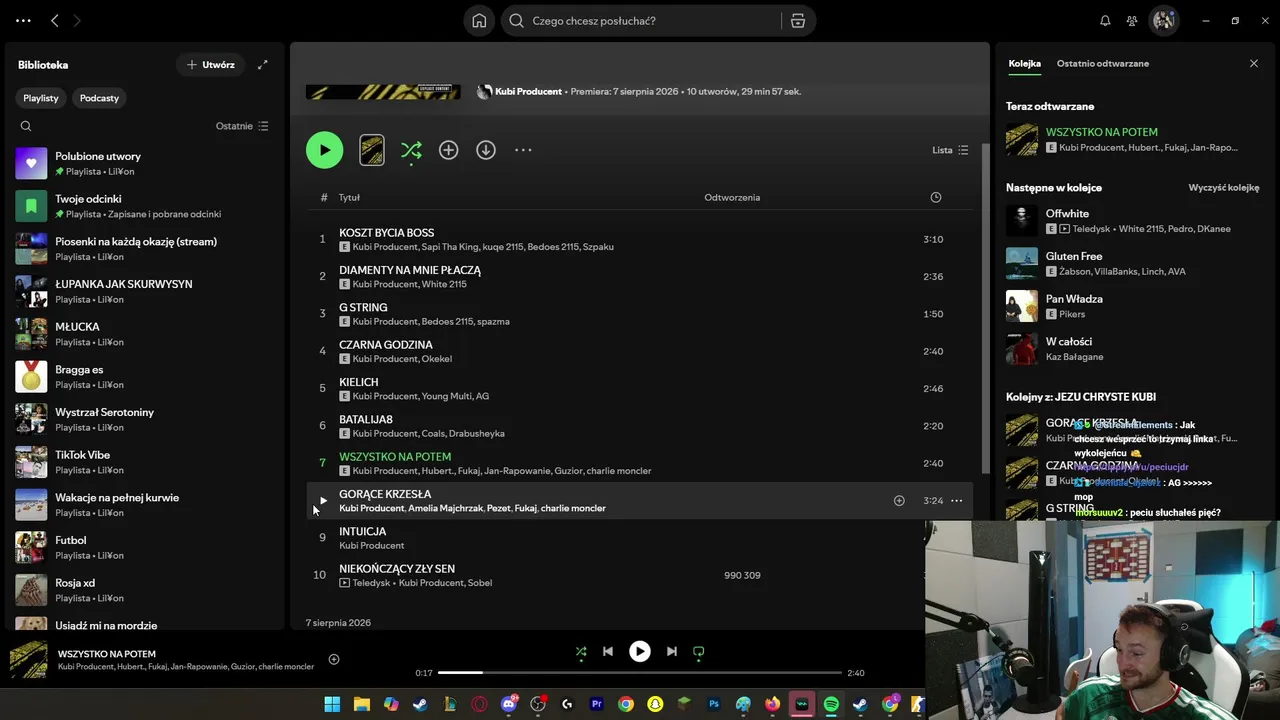
Task: Select the DIAMENTY NA MNIE PŁACZĄ track
Action: click(x=640, y=276)
